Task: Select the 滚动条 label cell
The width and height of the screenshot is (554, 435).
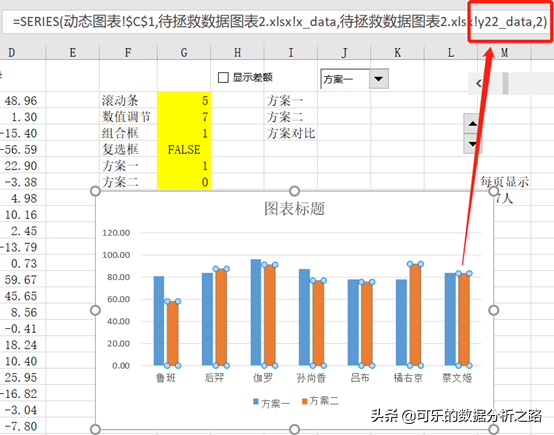Action: point(128,100)
